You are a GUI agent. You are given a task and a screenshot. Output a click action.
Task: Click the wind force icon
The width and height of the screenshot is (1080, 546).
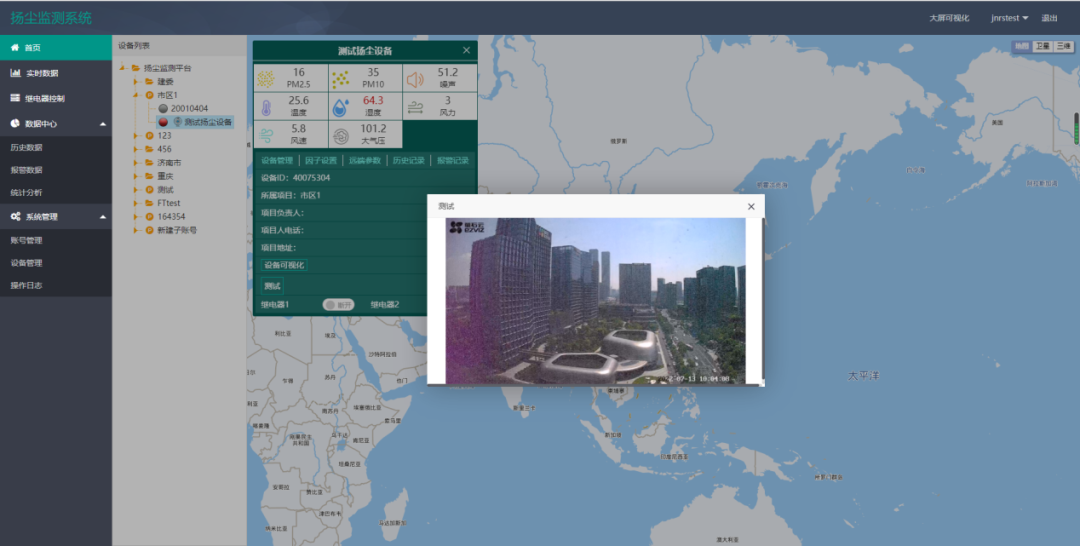(x=415, y=107)
